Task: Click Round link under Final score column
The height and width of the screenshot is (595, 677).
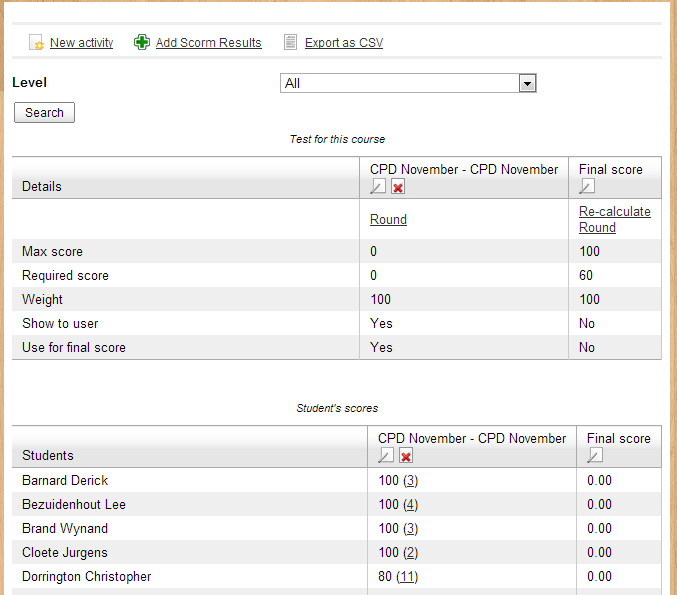Action: pyautogui.click(x=597, y=228)
